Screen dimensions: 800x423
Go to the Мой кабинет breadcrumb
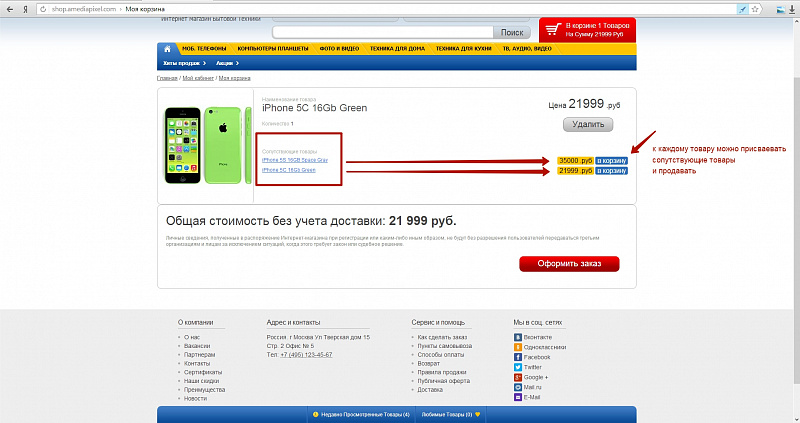click(198, 79)
